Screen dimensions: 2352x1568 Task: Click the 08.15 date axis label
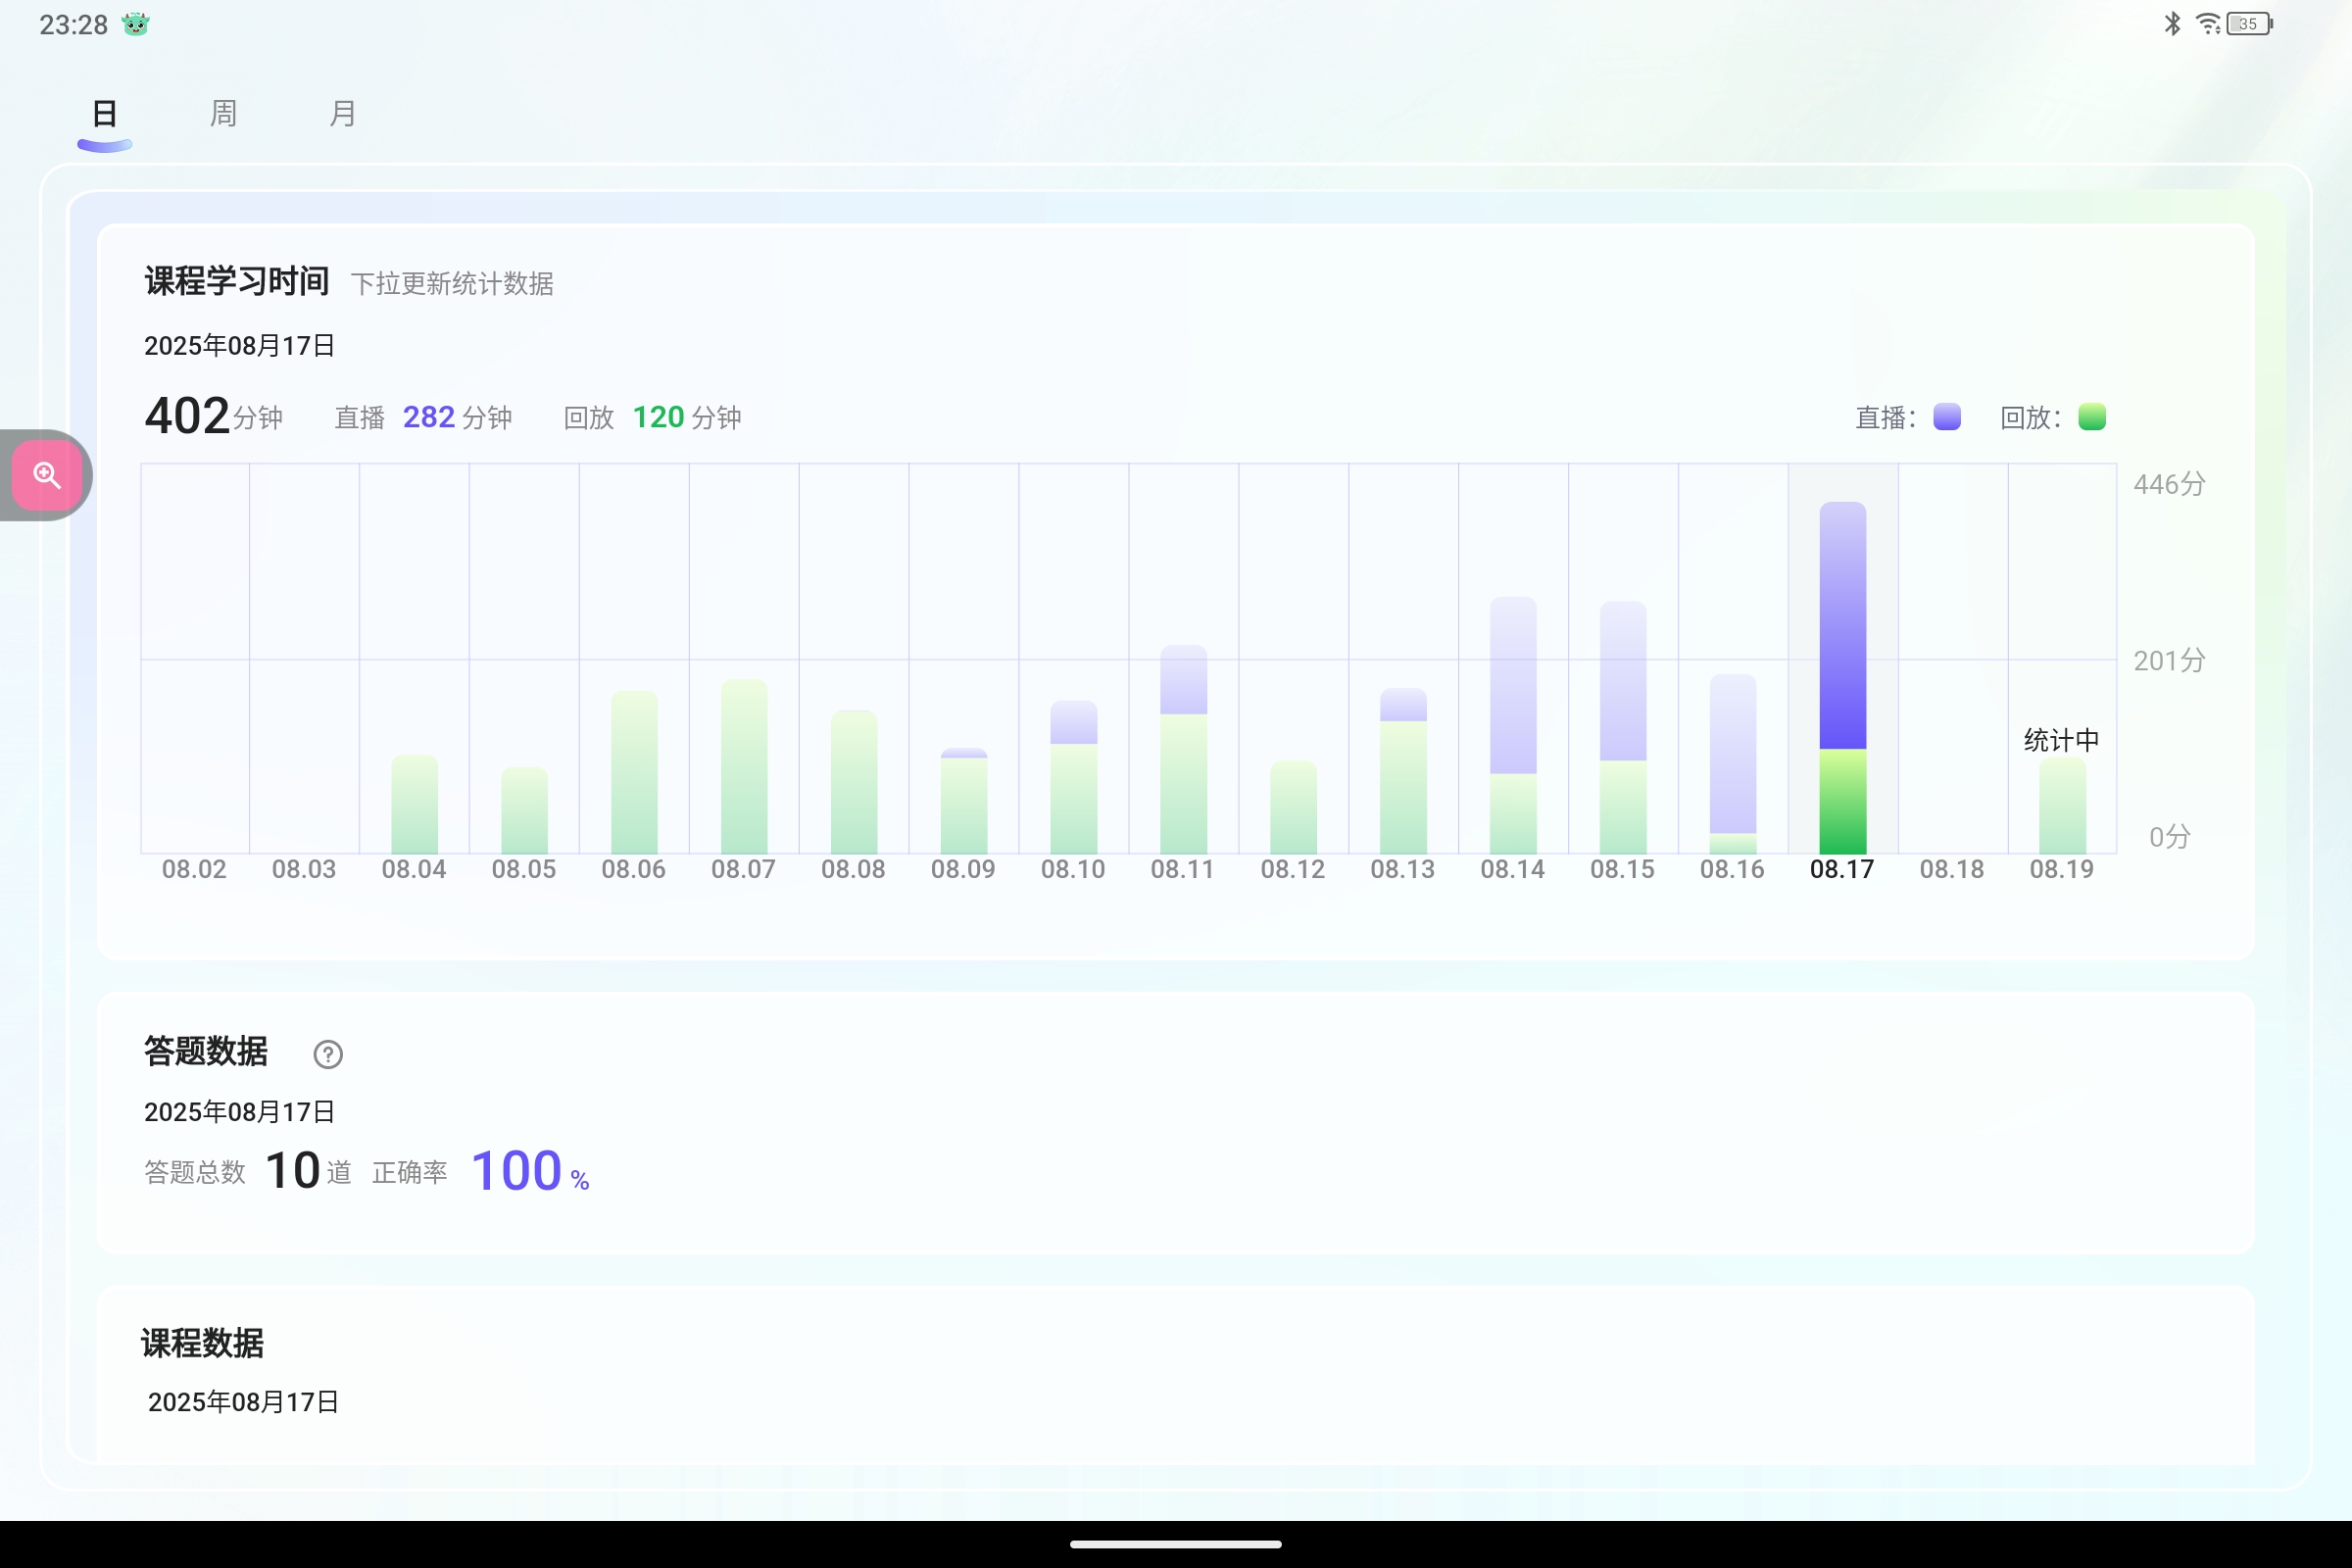[x=1622, y=869]
